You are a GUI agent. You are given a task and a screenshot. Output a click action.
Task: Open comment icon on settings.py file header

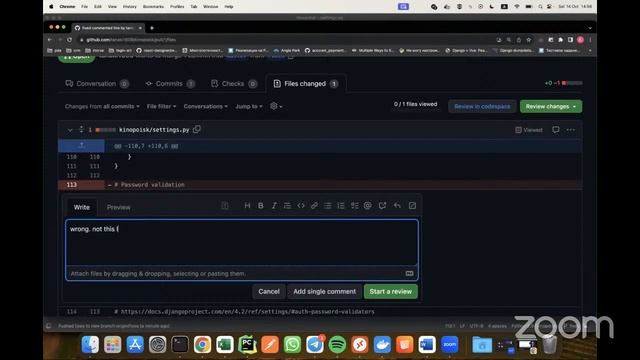click(556, 130)
